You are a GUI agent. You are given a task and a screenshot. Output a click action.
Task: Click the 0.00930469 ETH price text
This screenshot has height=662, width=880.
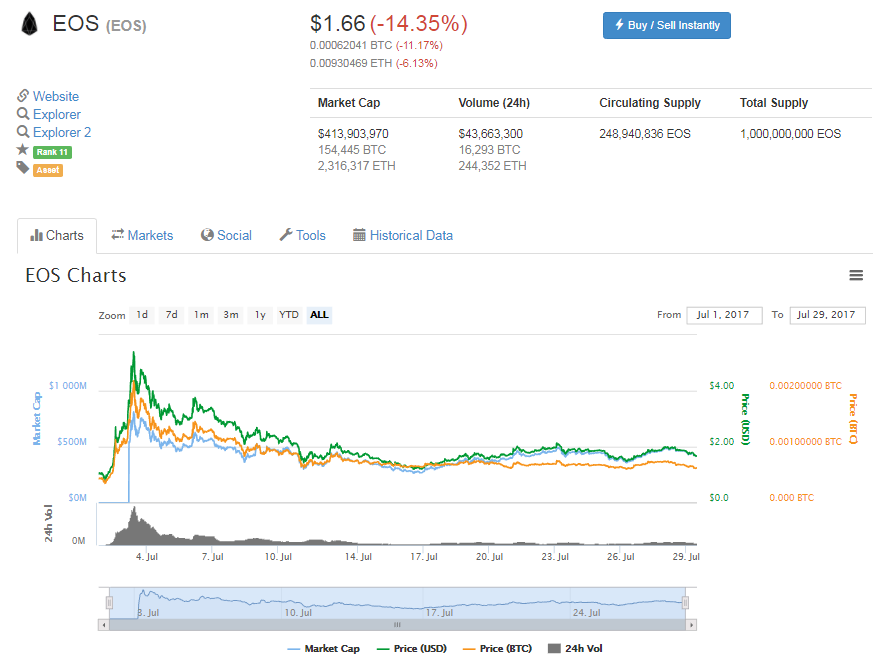click(351, 63)
